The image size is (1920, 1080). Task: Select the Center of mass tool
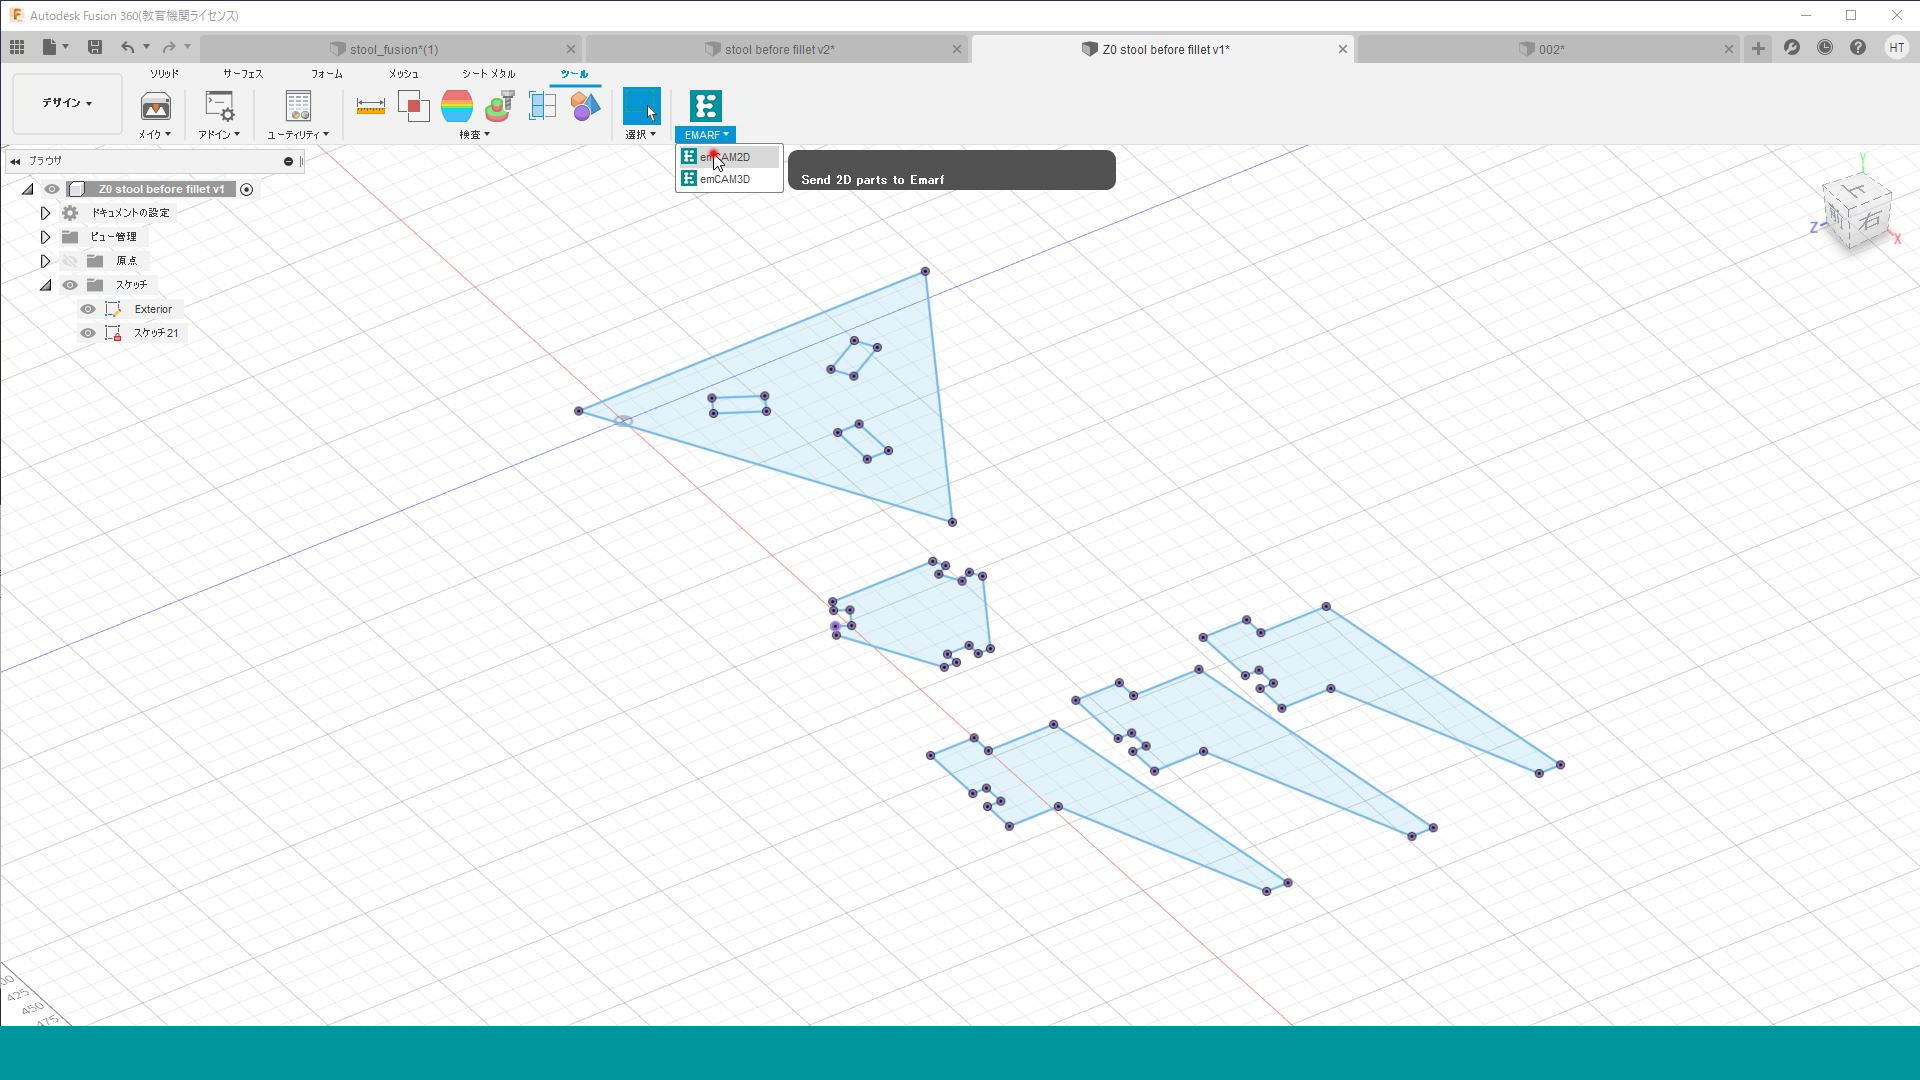500,106
